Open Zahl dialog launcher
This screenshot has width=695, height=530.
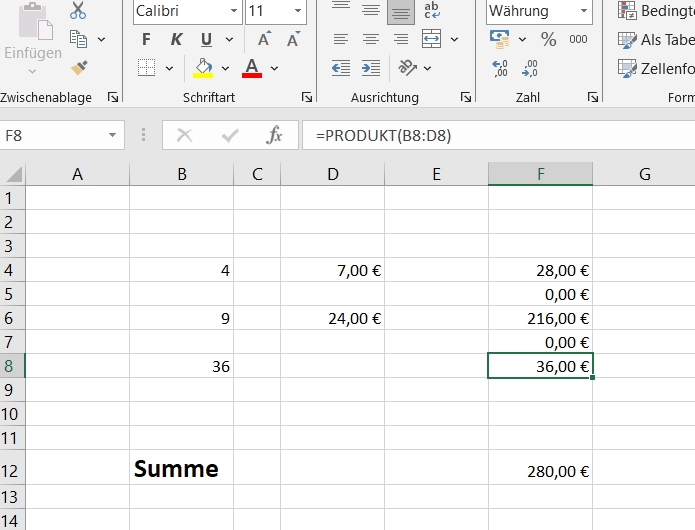(593, 97)
